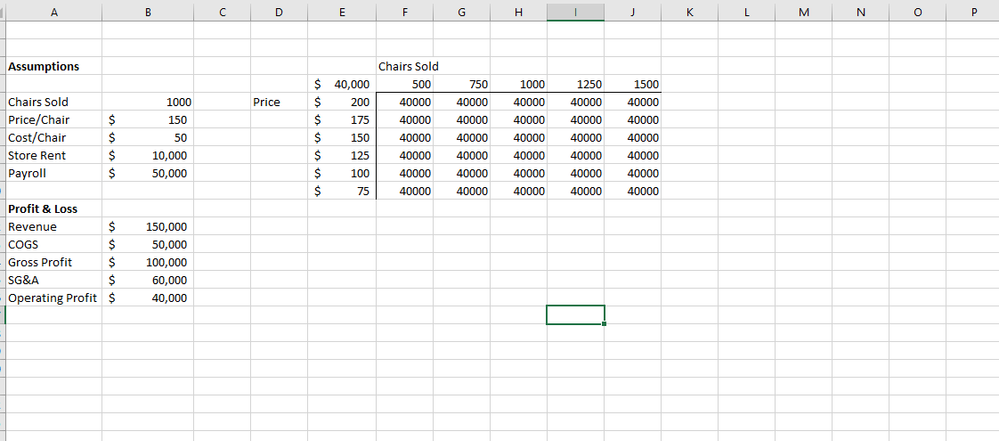Select the Operating Profit label
Viewport: 999px width, 441px height.
point(54,298)
